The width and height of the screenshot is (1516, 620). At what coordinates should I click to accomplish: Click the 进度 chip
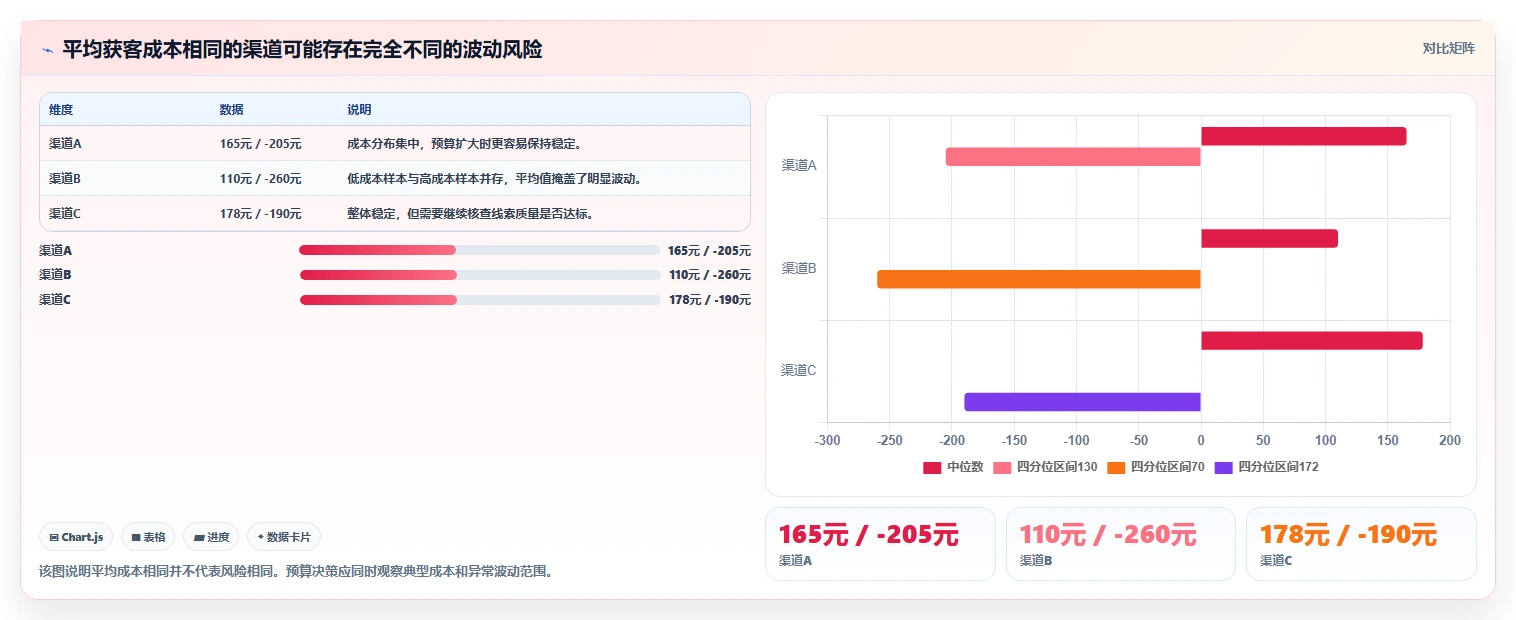coord(211,537)
